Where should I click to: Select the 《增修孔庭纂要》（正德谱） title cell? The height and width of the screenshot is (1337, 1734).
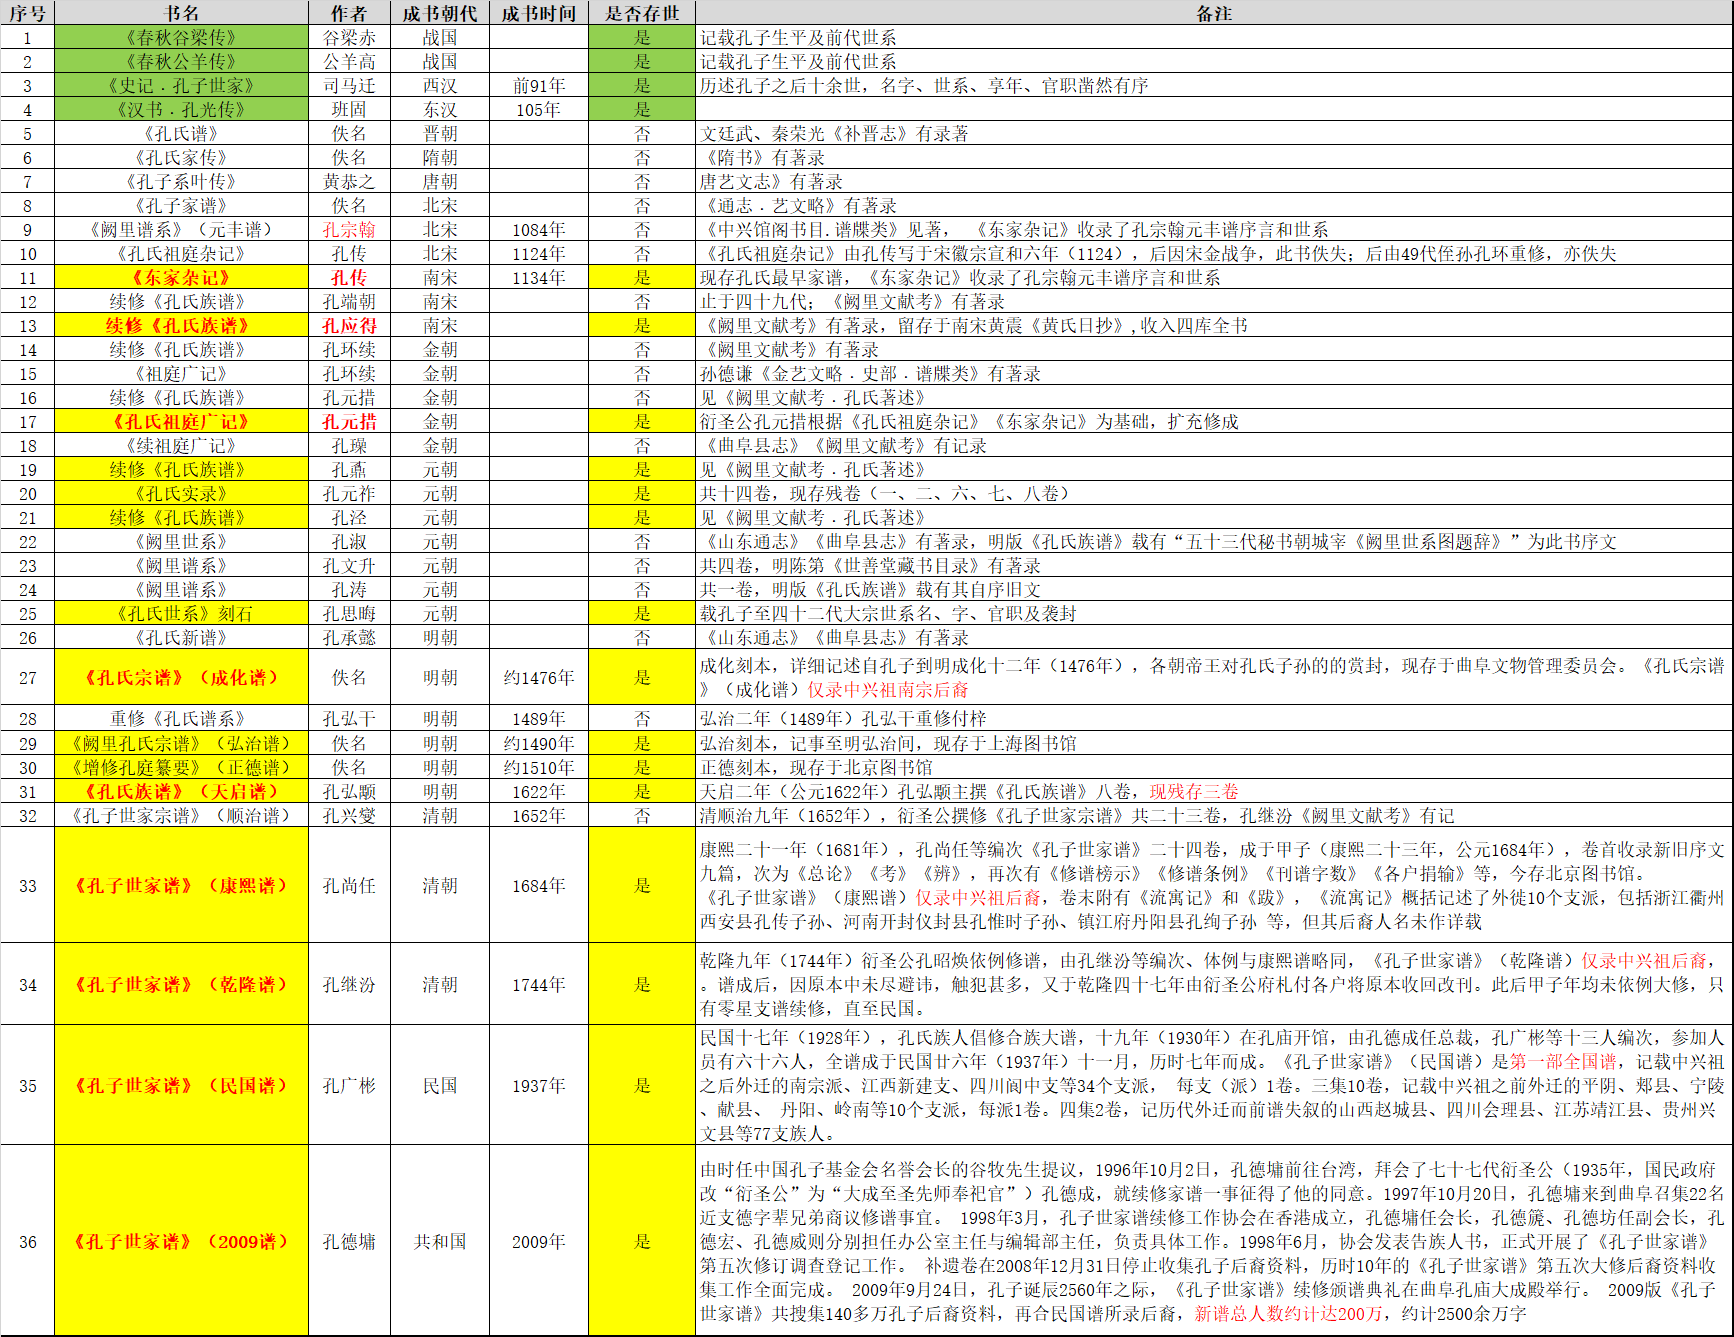coord(181,768)
